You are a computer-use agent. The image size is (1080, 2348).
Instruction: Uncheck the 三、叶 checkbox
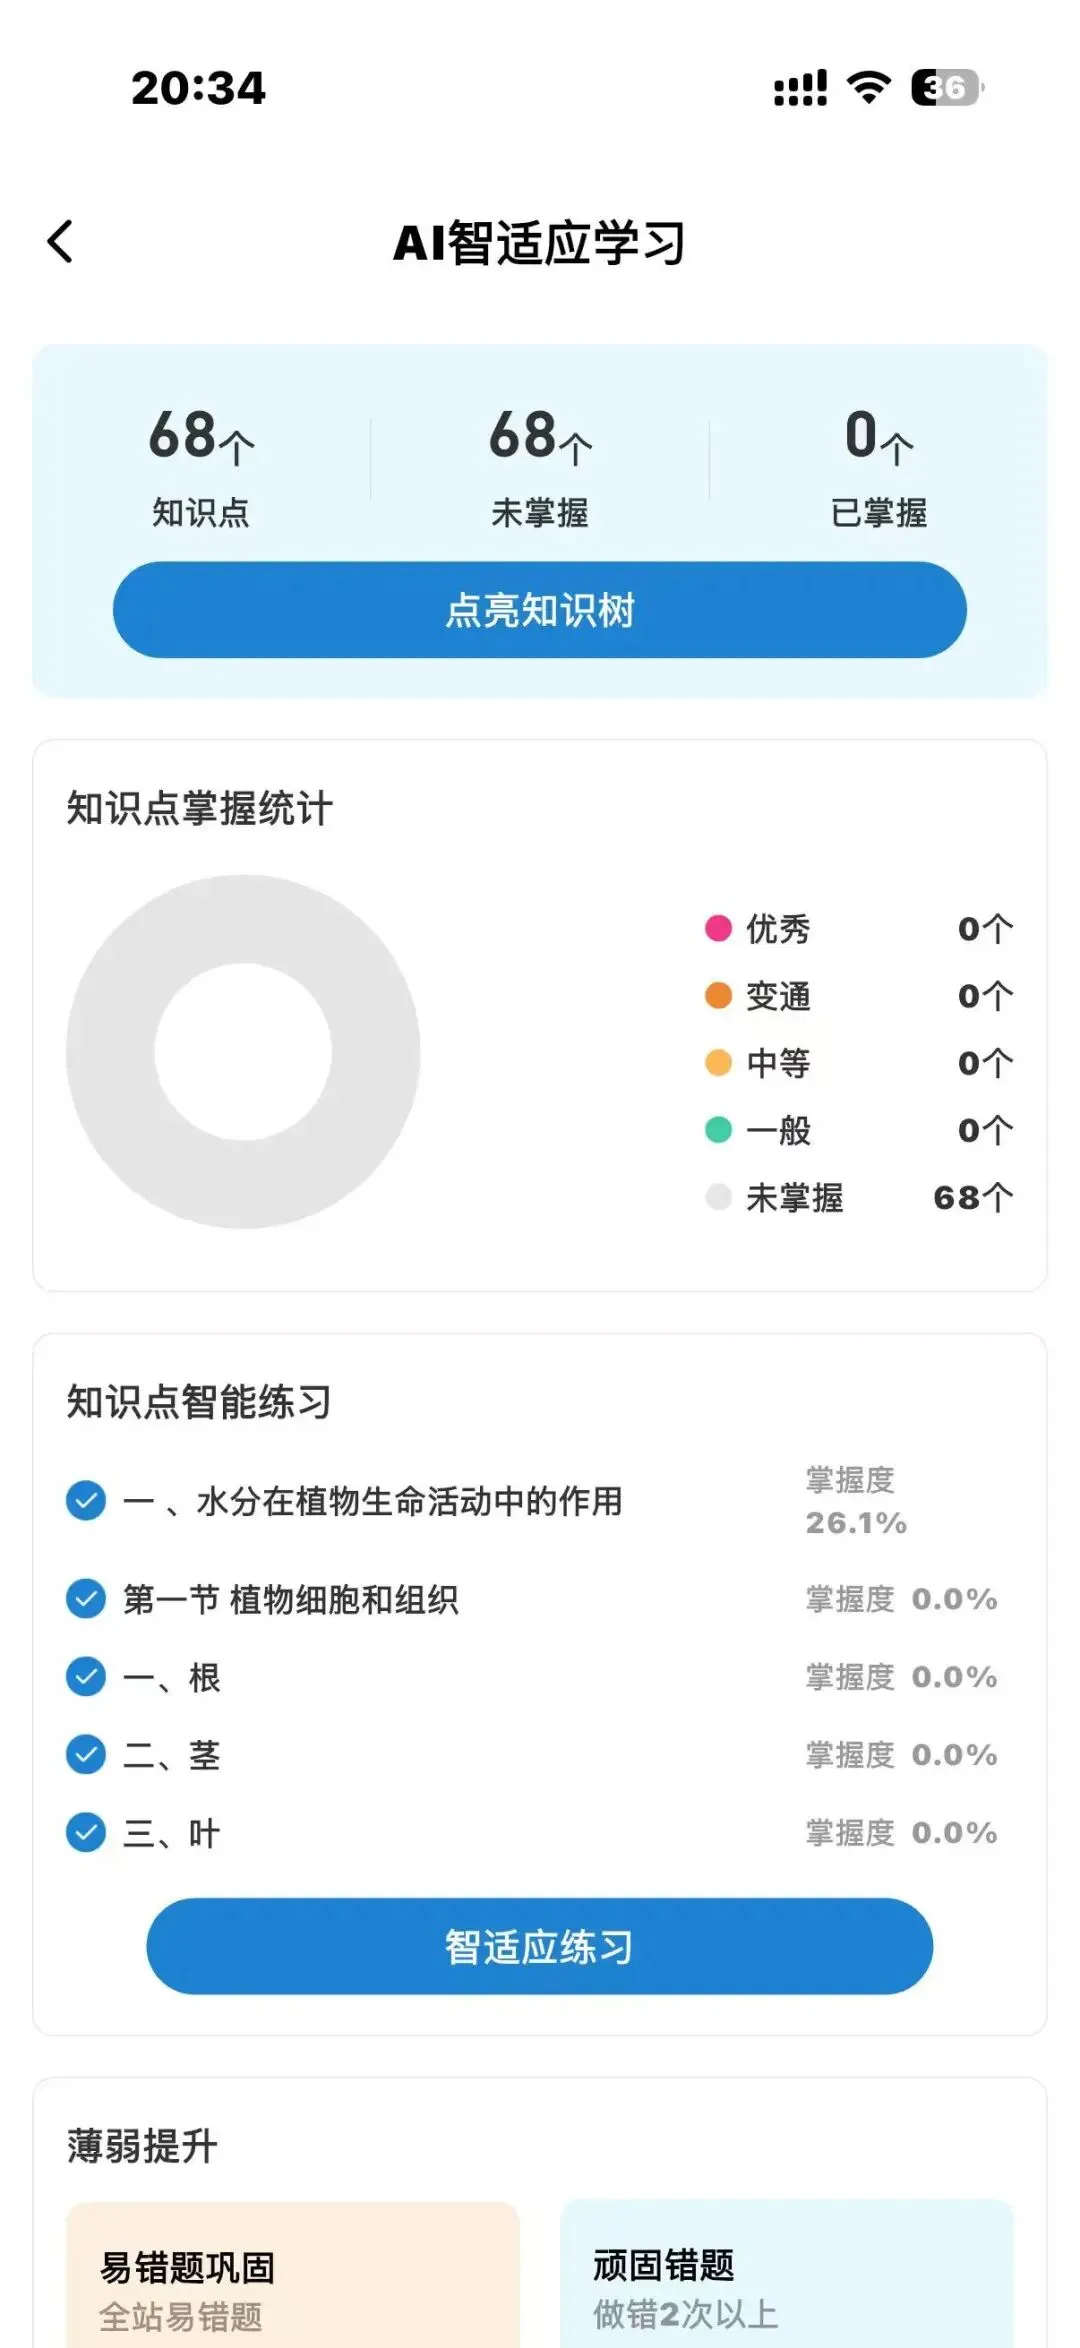[x=86, y=1833]
